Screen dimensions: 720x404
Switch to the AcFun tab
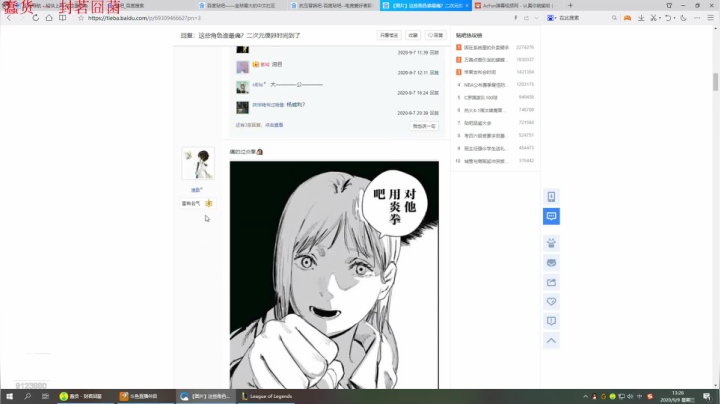click(x=517, y=6)
